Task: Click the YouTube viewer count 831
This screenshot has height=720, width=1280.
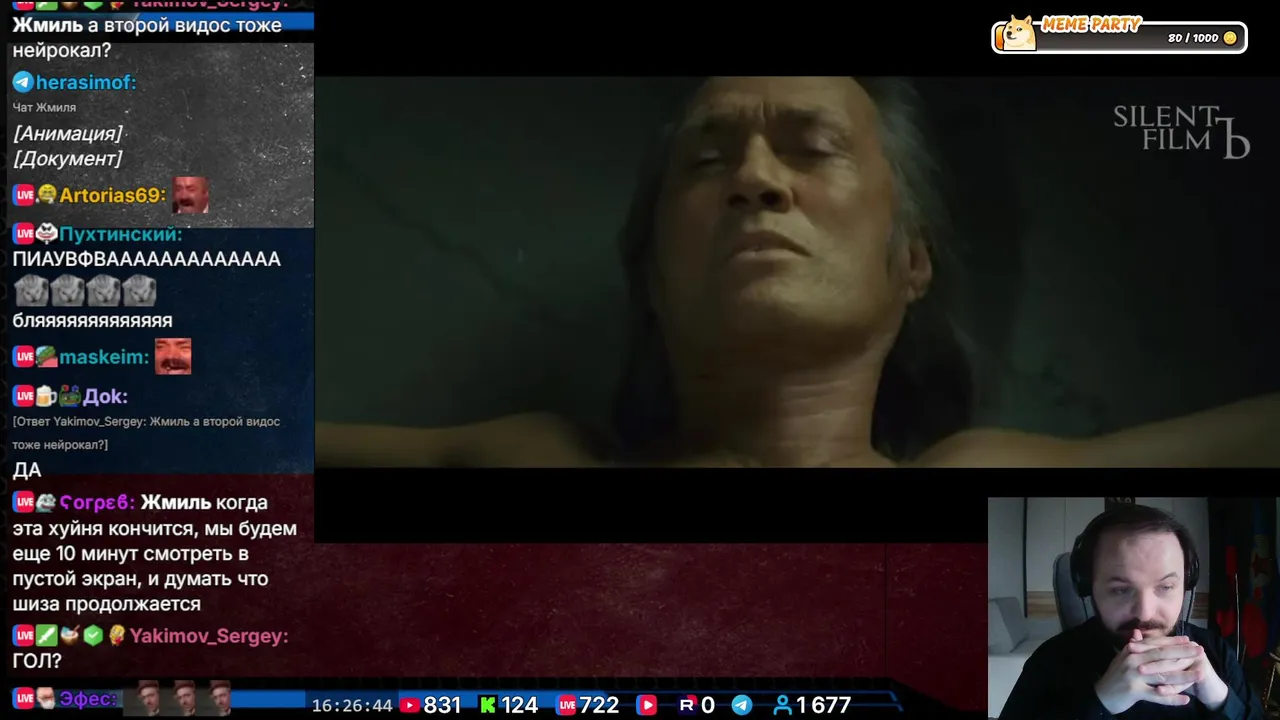Action: pyautogui.click(x=442, y=705)
